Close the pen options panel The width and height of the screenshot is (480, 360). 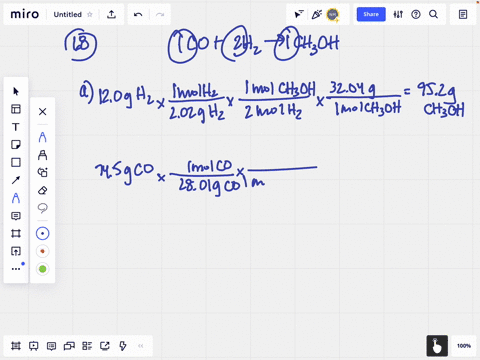42,111
